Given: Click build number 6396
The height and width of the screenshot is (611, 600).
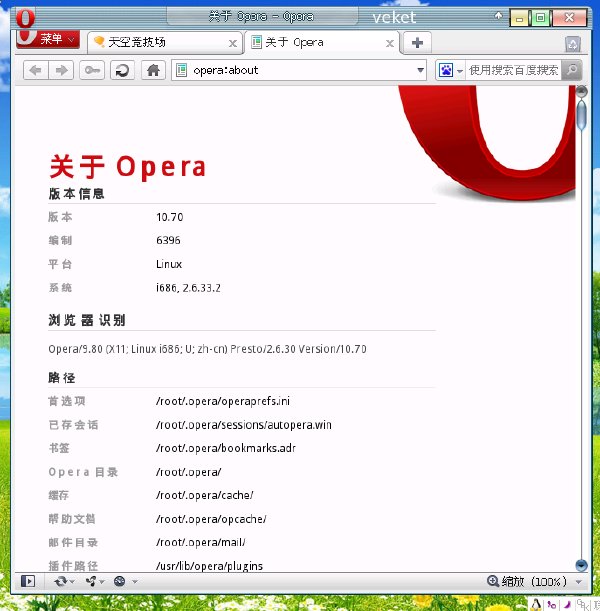Looking at the screenshot, I should [x=168, y=240].
